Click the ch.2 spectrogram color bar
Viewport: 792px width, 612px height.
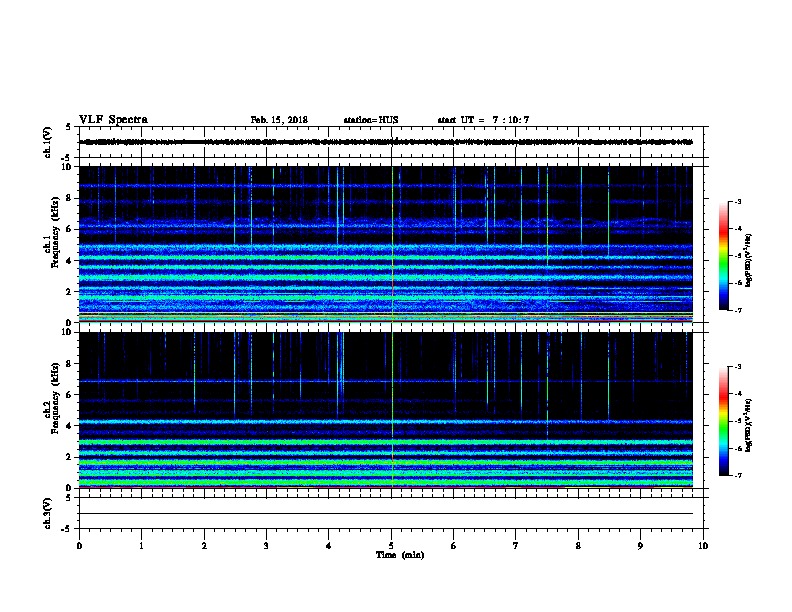pyautogui.click(x=723, y=421)
